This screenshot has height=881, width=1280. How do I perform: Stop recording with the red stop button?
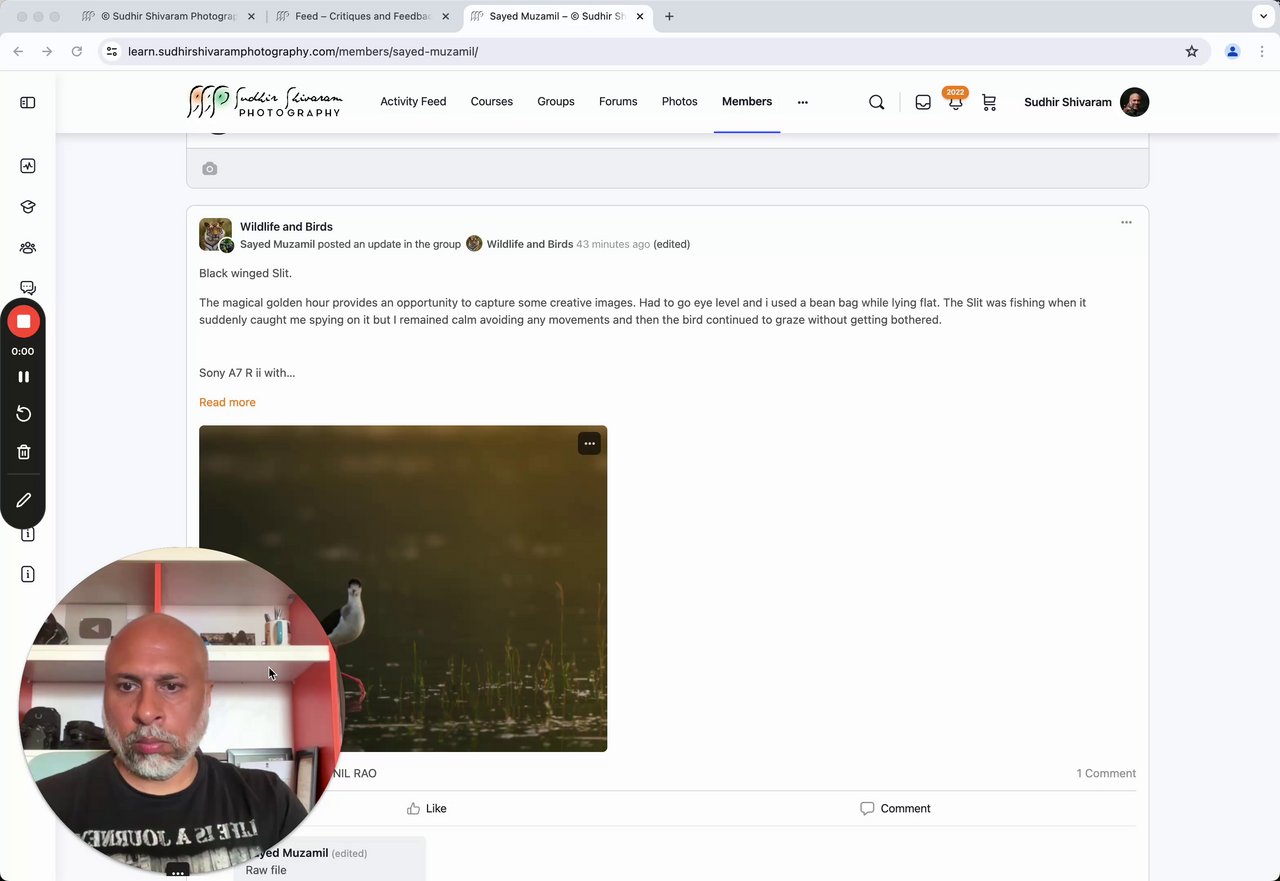click(x=23, y=321)
